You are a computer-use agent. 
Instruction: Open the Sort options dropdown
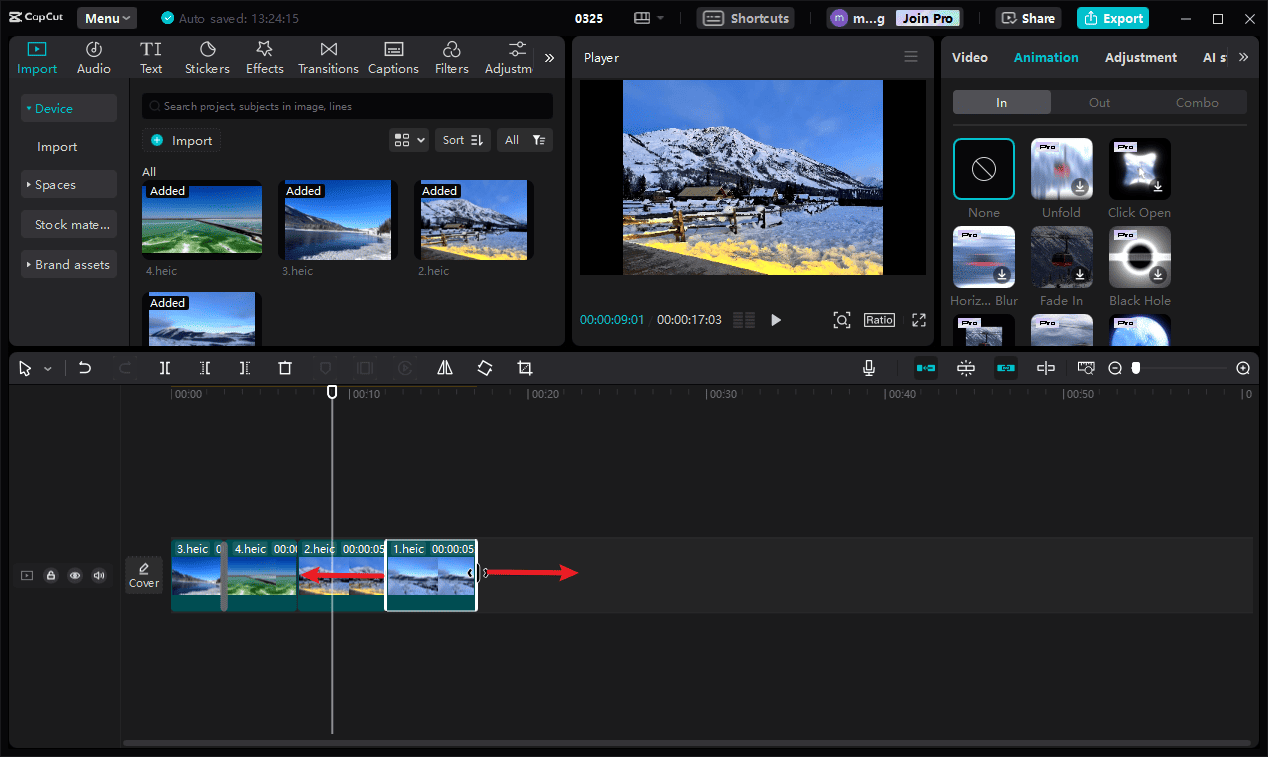pos(462,140)
